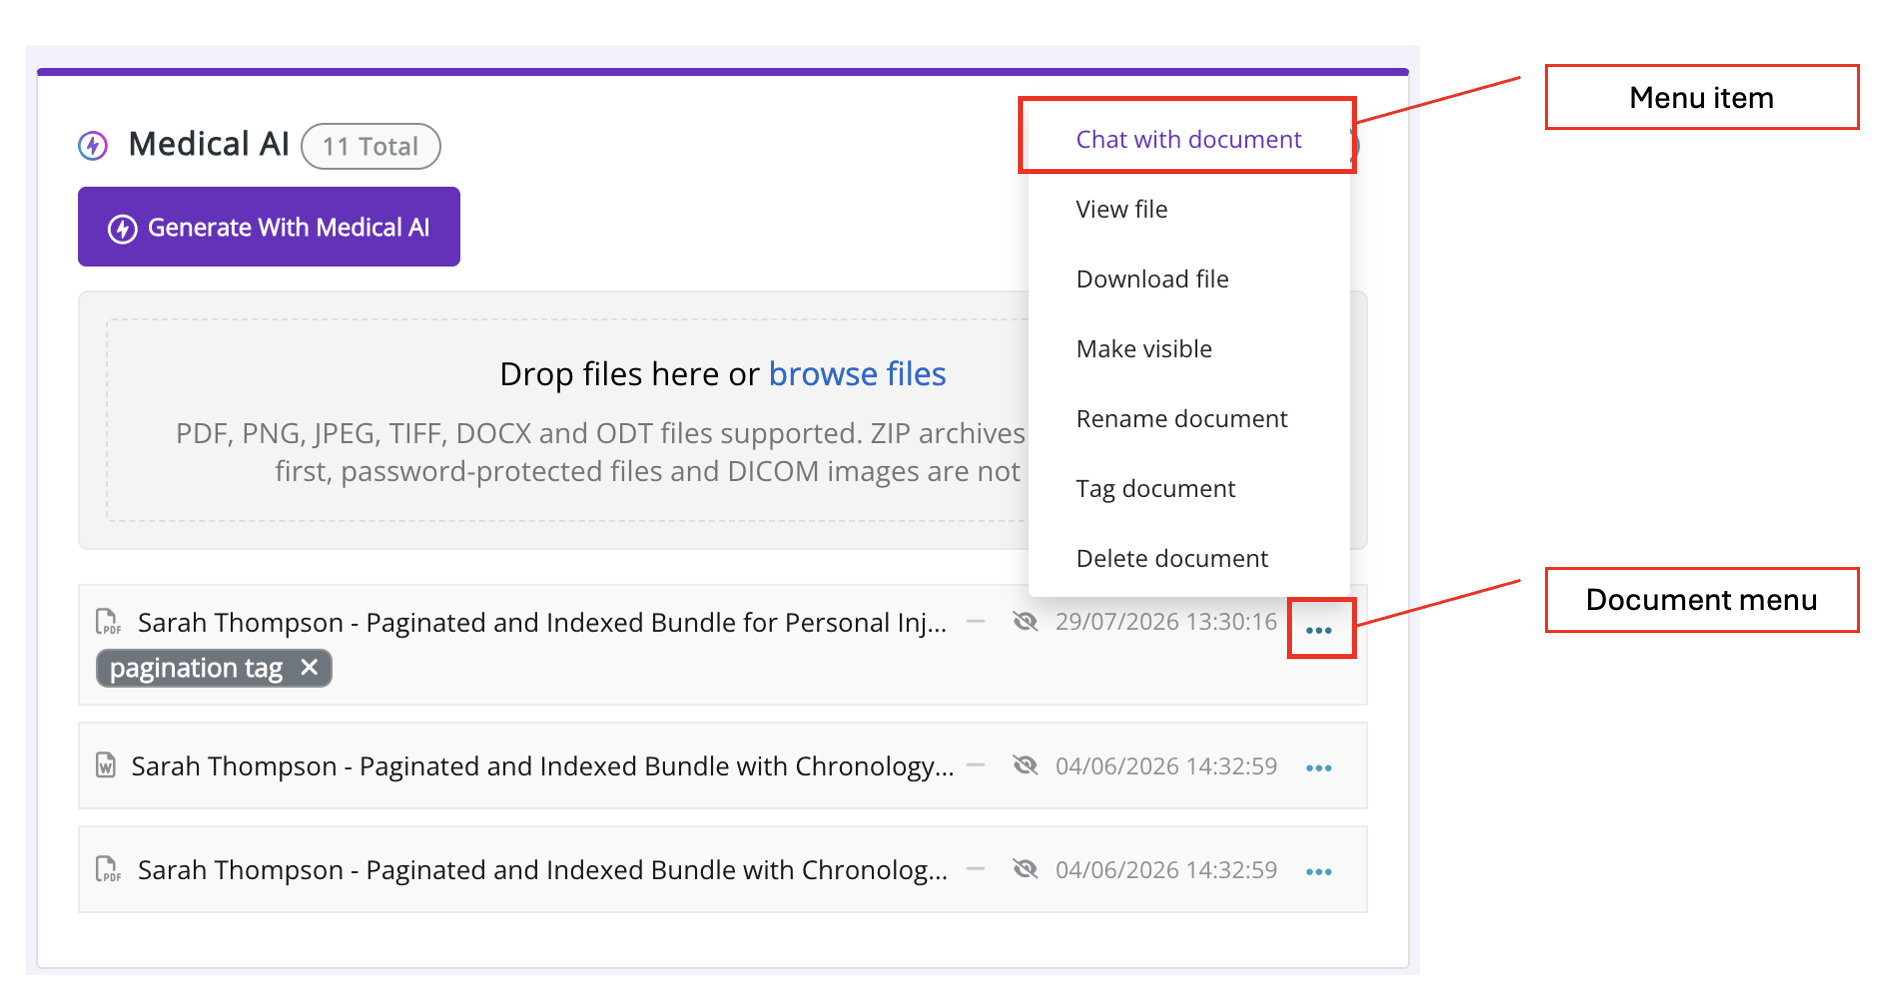Click the lightning icon inside Generate button

coord(123,229)
